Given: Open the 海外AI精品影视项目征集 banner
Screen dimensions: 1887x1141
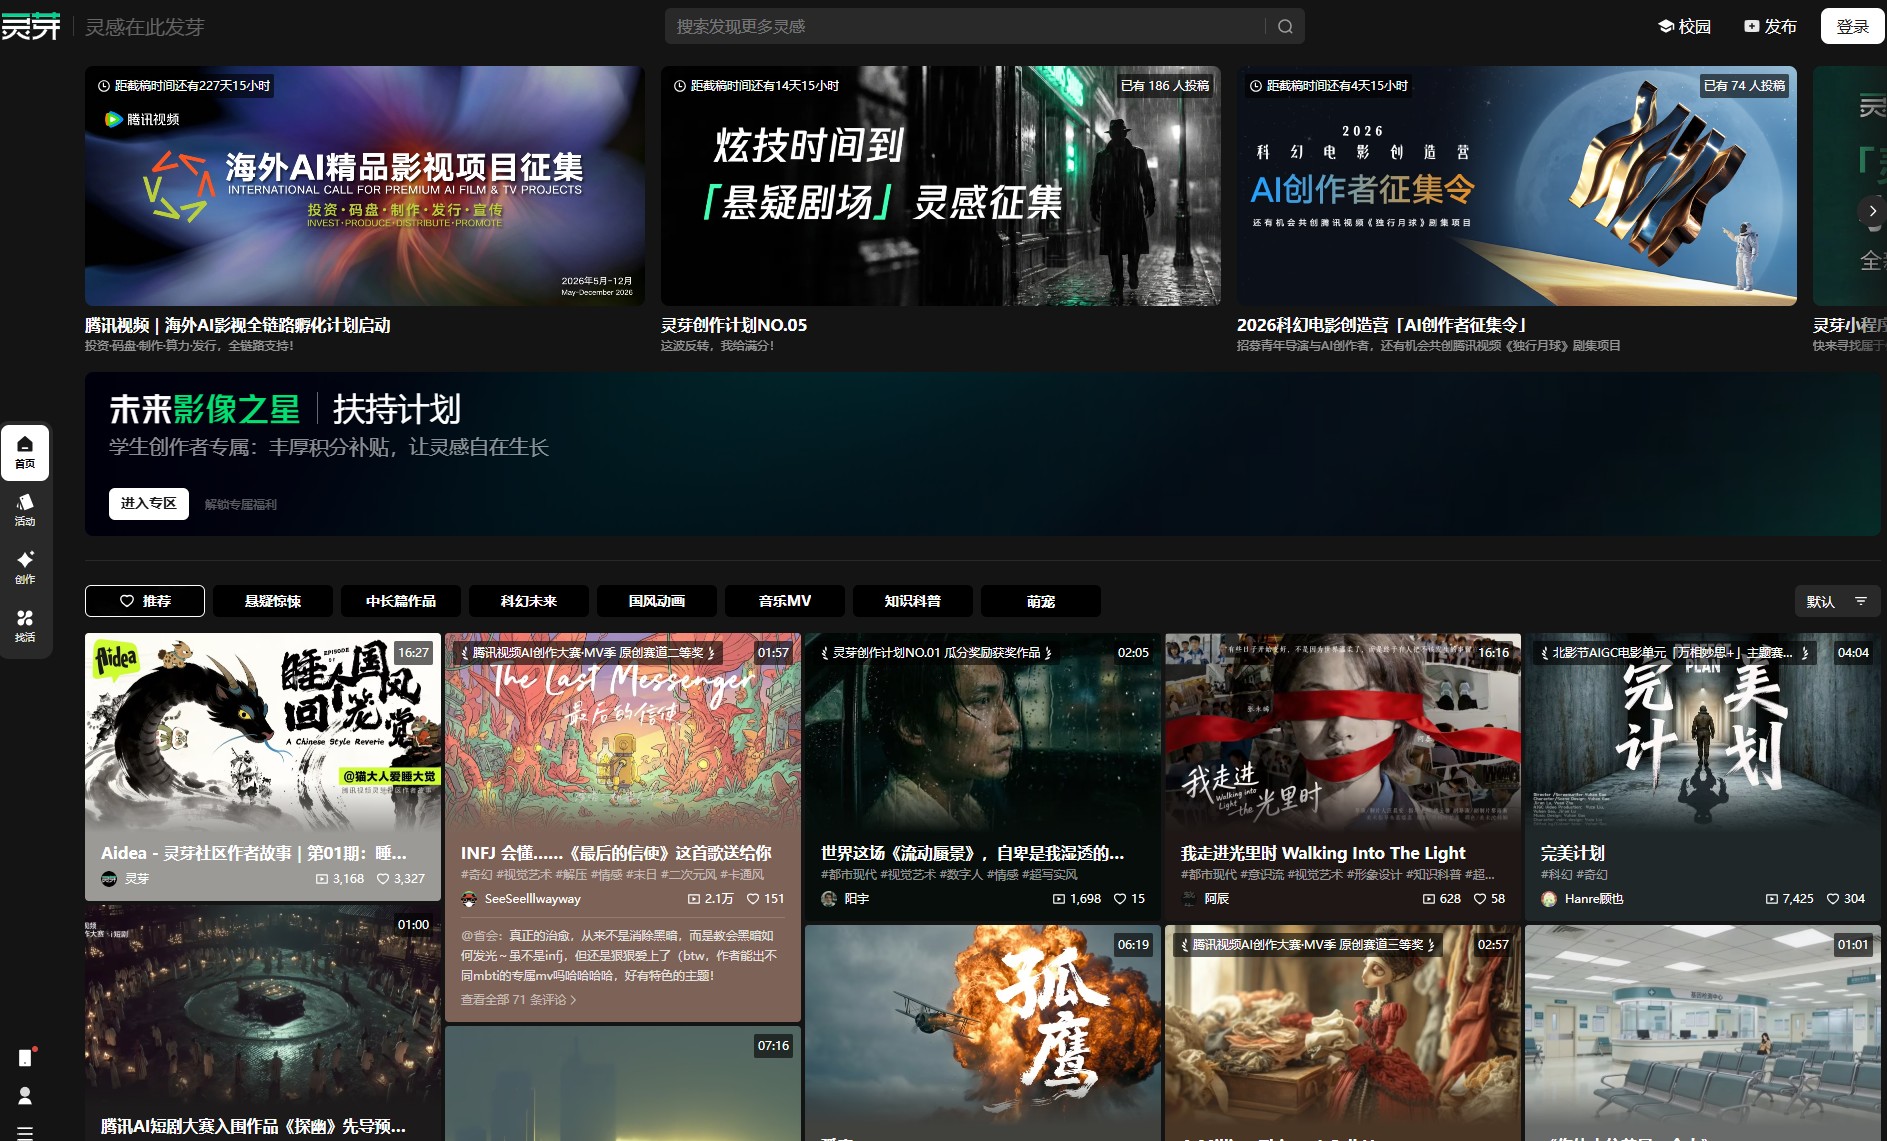Looking at the screenshot, I should 365,186.
